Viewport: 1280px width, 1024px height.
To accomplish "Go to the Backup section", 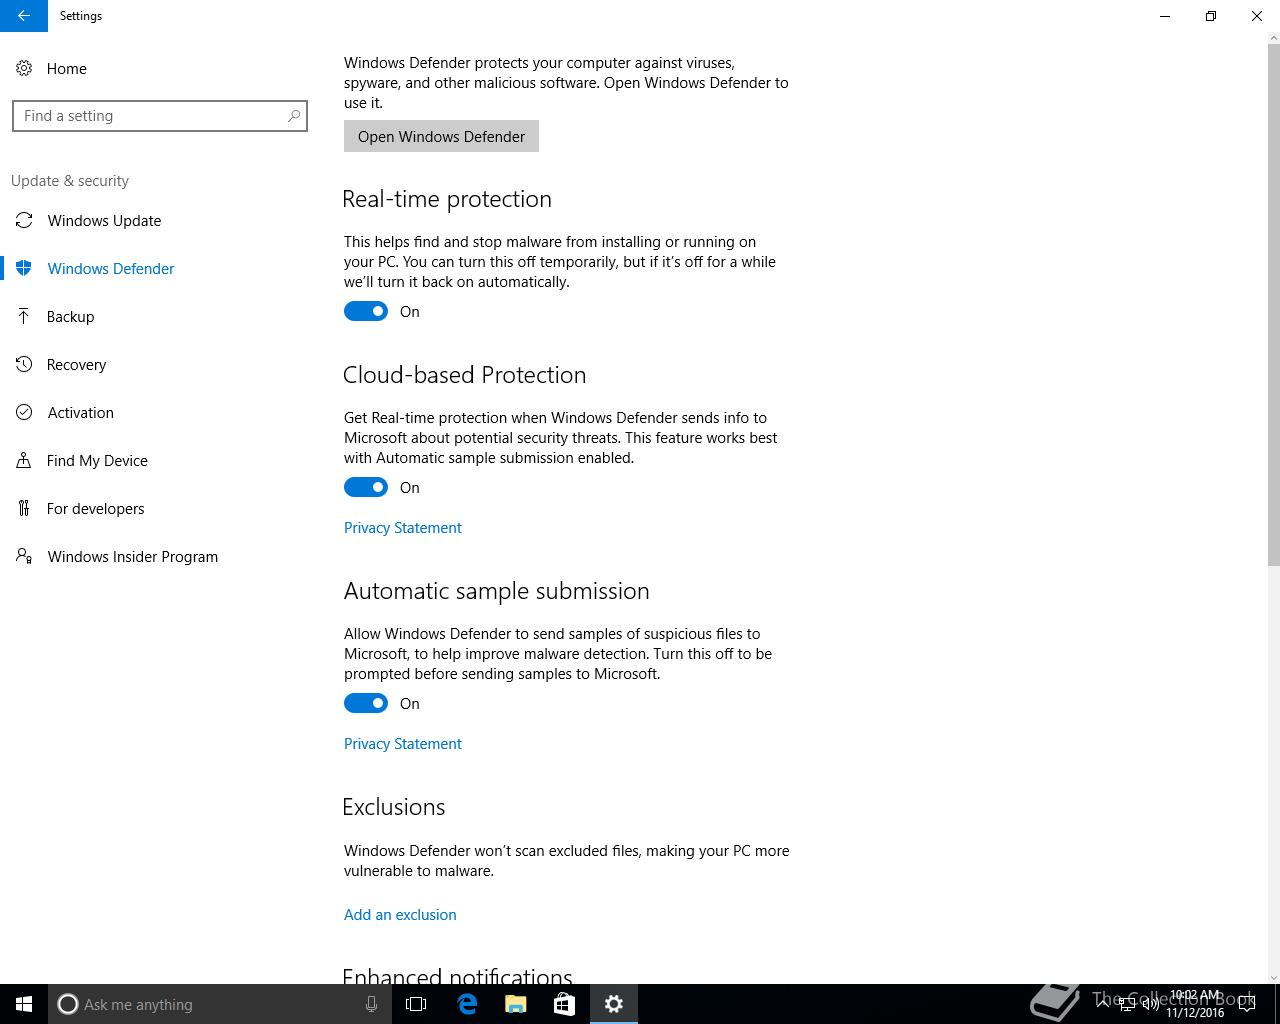I will point(160,316).
